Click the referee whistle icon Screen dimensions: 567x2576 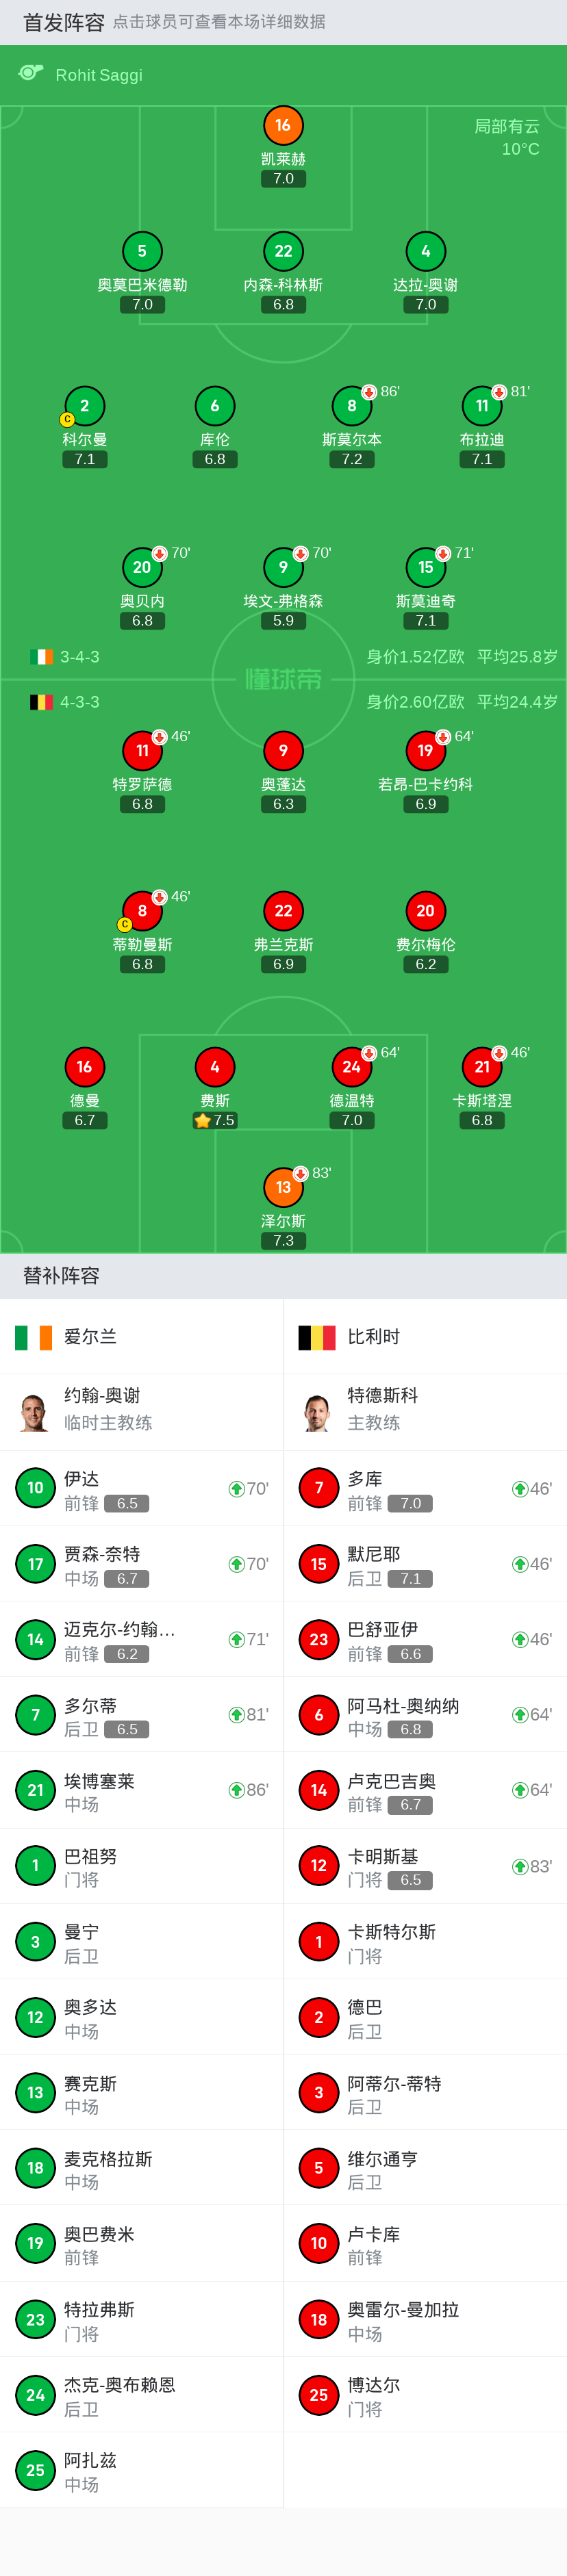(31, 73)
